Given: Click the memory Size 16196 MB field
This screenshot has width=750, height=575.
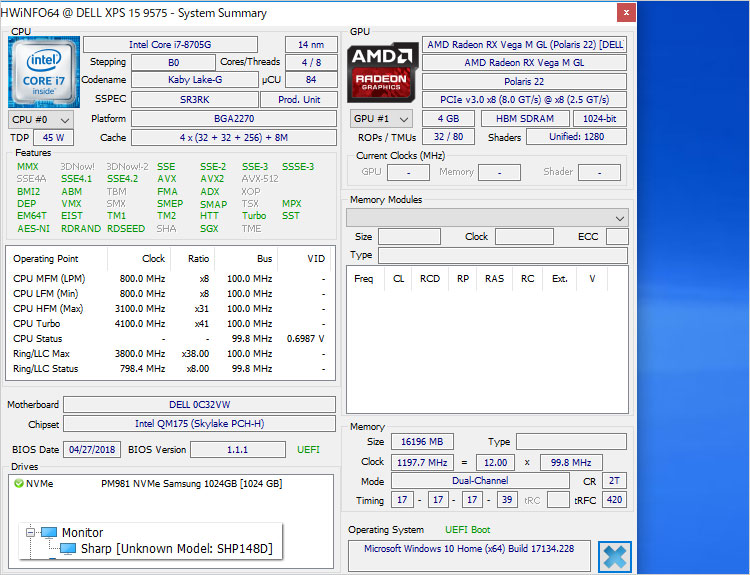Looking at the screenshot, I should (422, 442).
